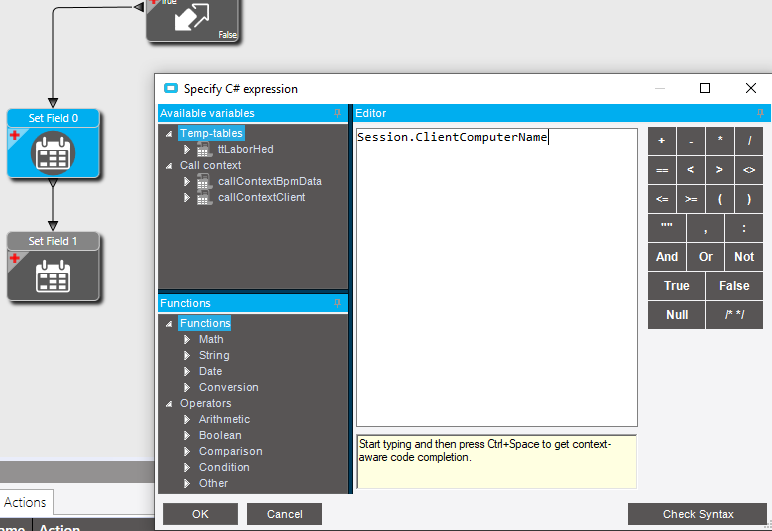
Task: Expand the ttLaborHed node
Action: (x=187, y=149)
